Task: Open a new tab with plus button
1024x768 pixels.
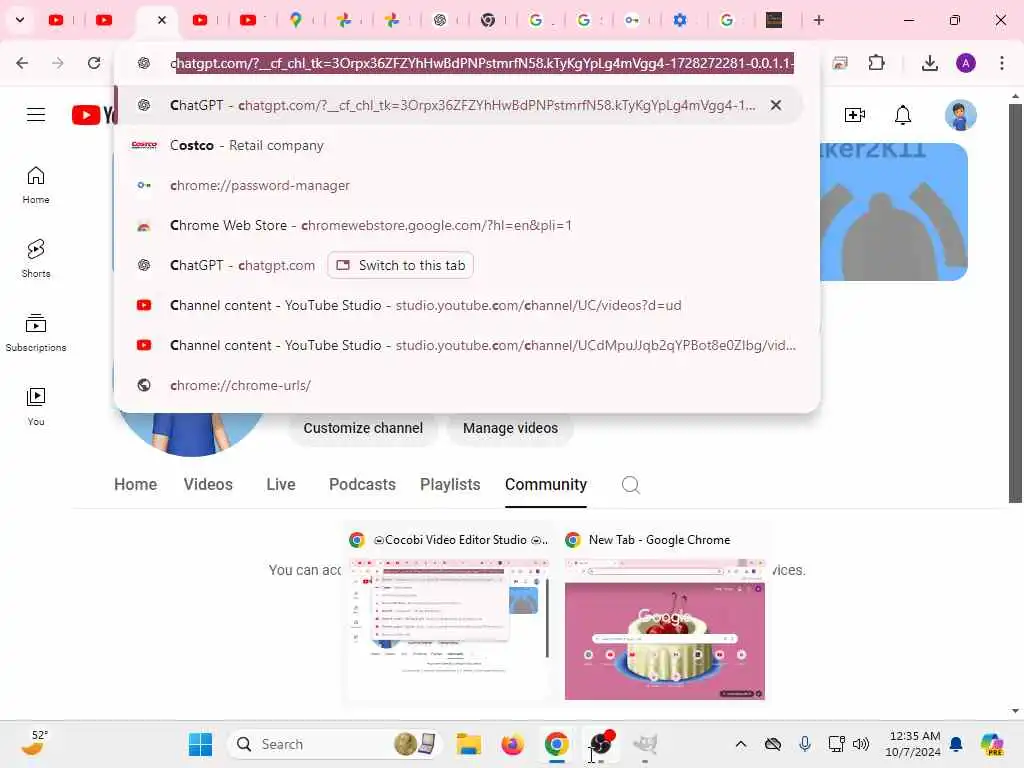Action: point(819,20)
